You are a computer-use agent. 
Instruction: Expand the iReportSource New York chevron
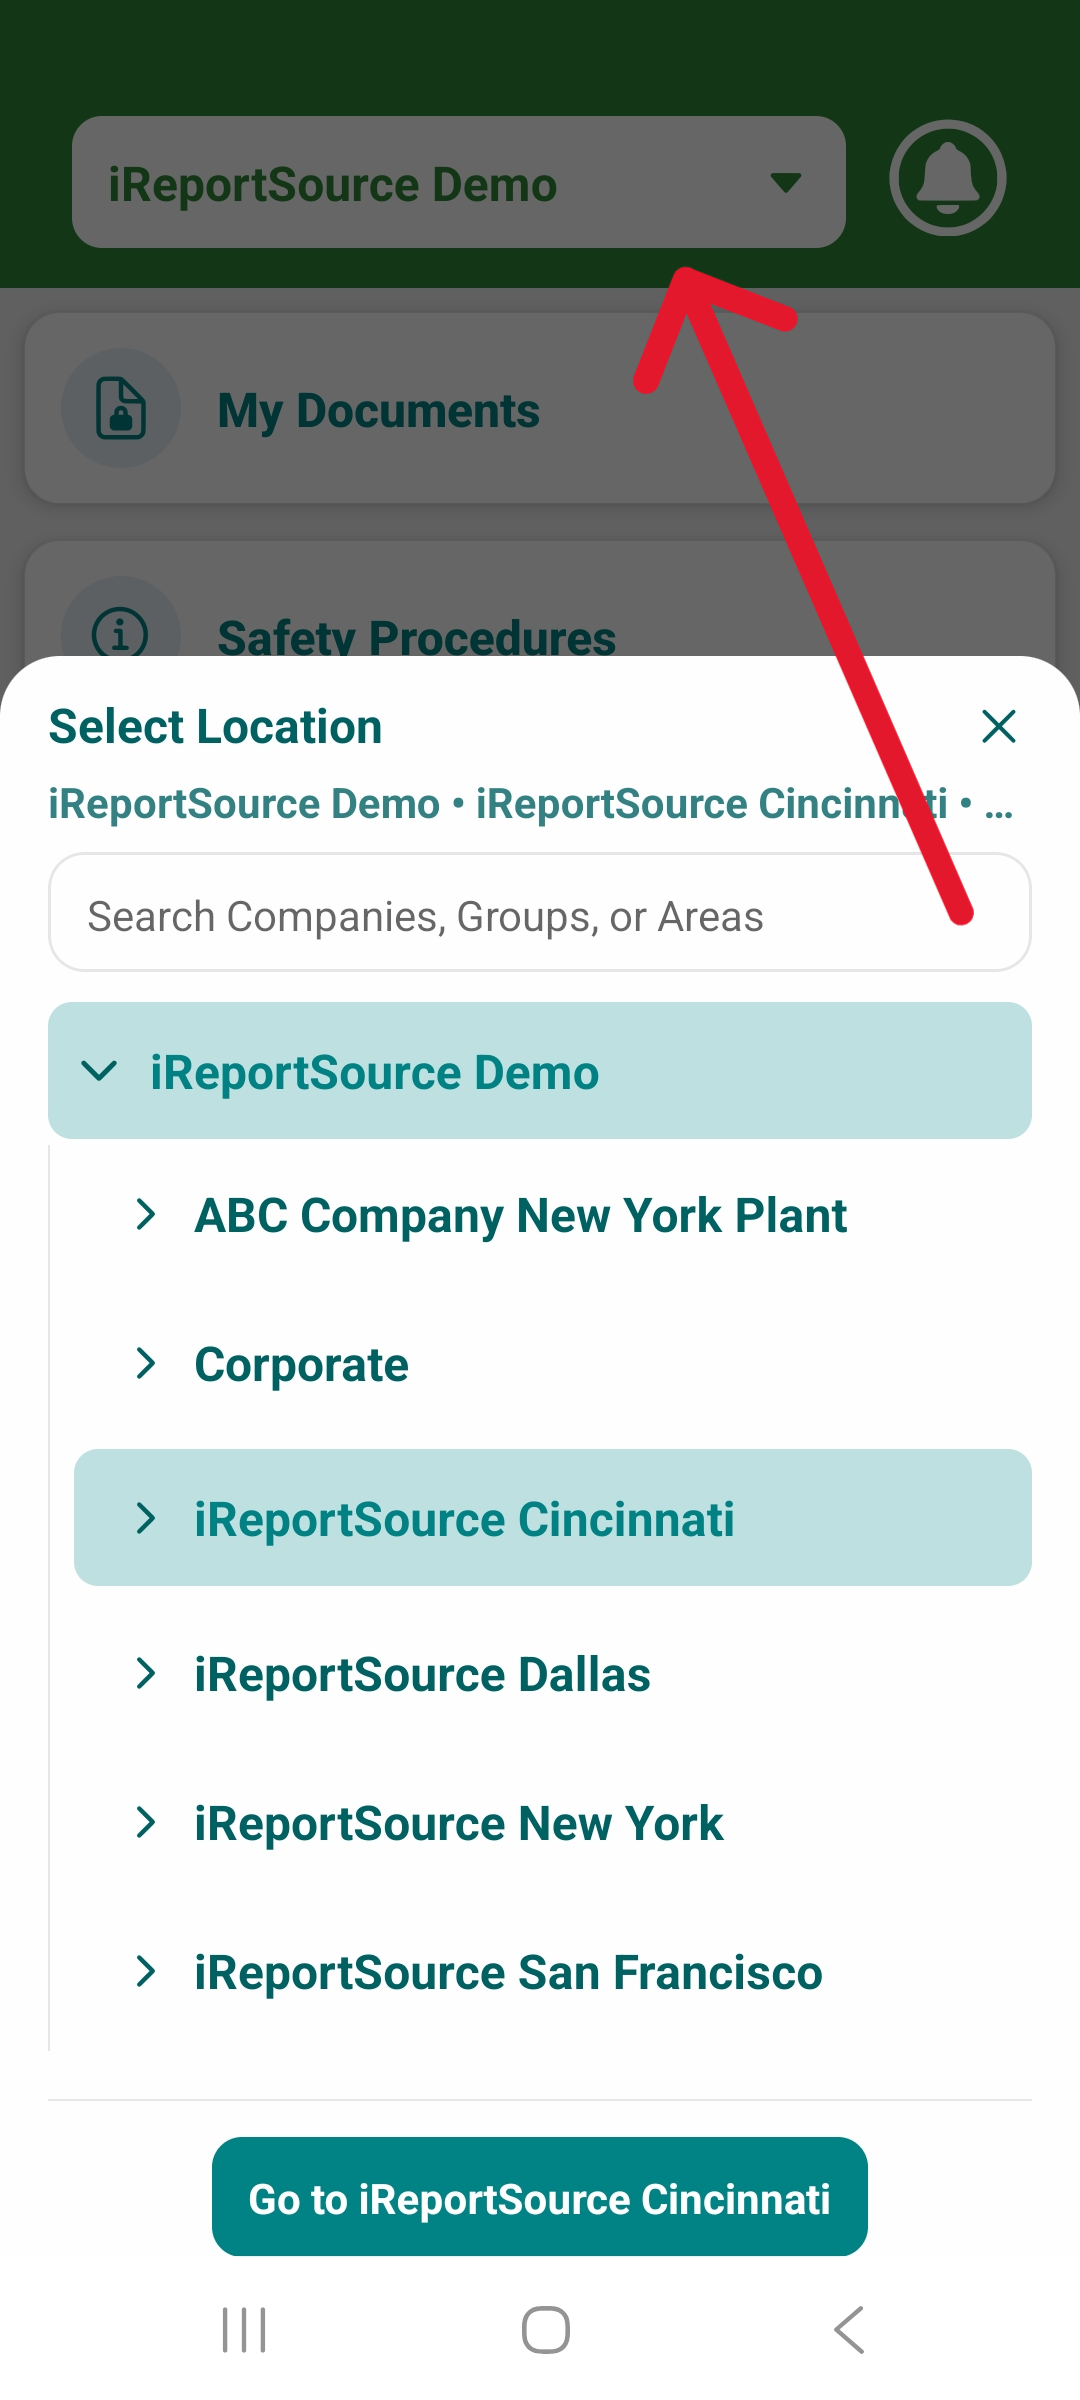(146, 1822)
